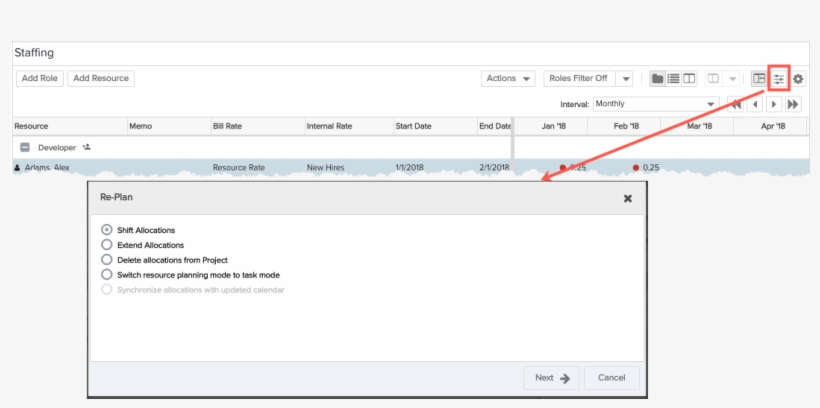Screen dimensions: 820x408
Task: Close the Re-Plan dialog
Action: tap(628, 198)
